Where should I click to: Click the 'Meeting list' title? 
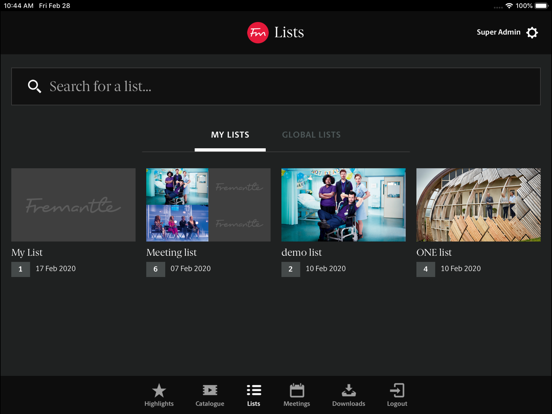tap(171, 253)
